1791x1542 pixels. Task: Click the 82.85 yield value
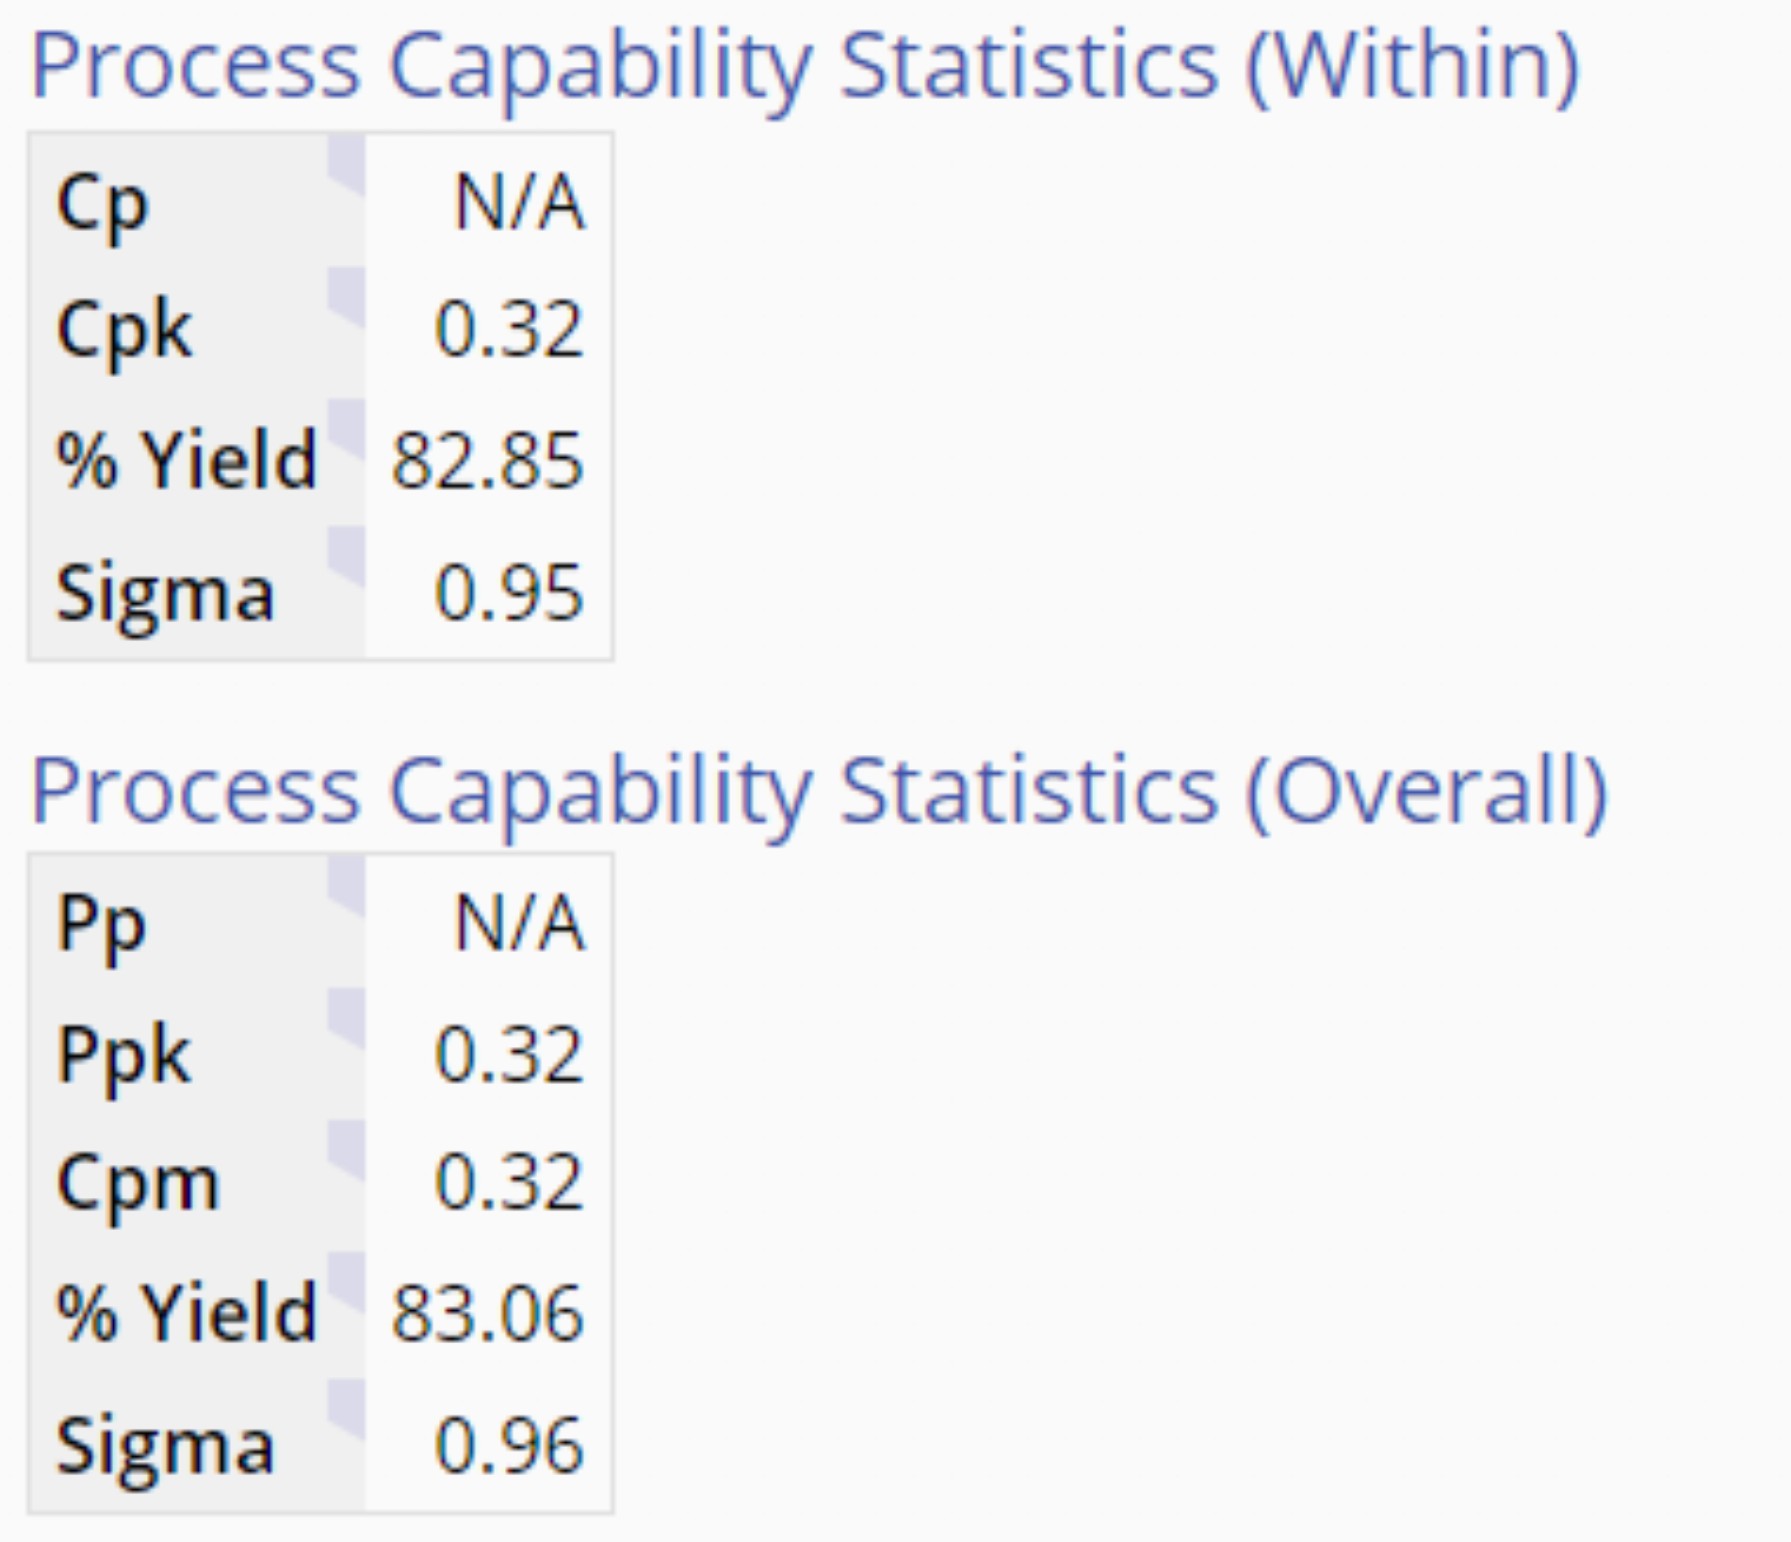pos(487,461)
